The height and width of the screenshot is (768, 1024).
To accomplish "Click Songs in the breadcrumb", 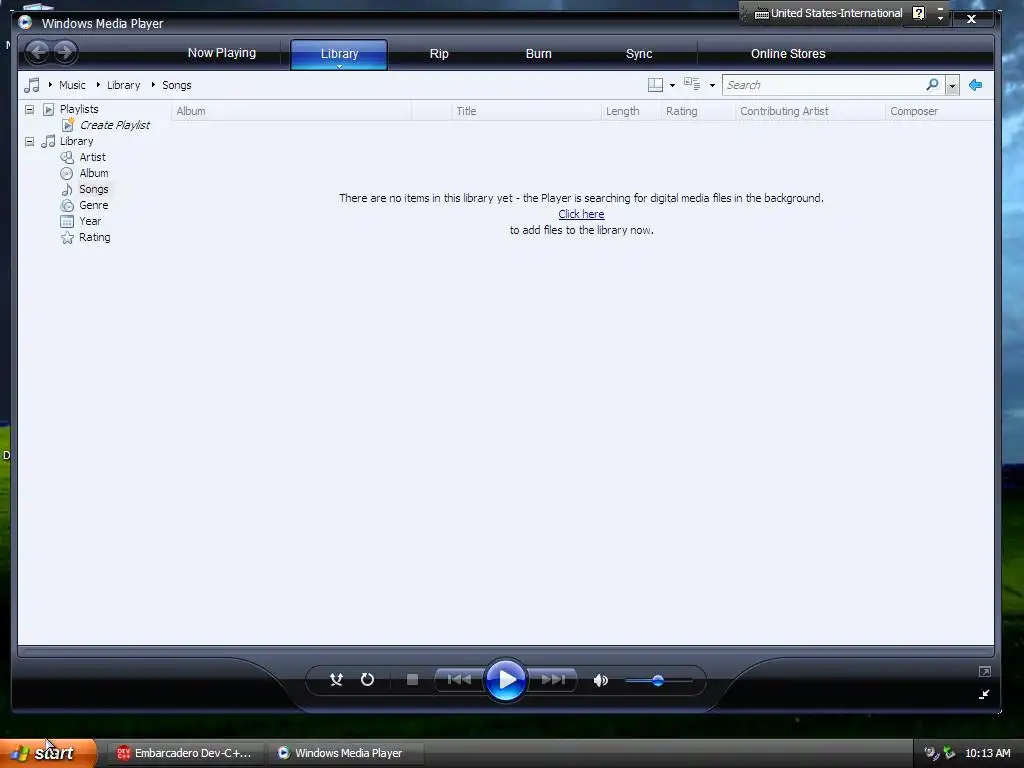I will point(176,85).
